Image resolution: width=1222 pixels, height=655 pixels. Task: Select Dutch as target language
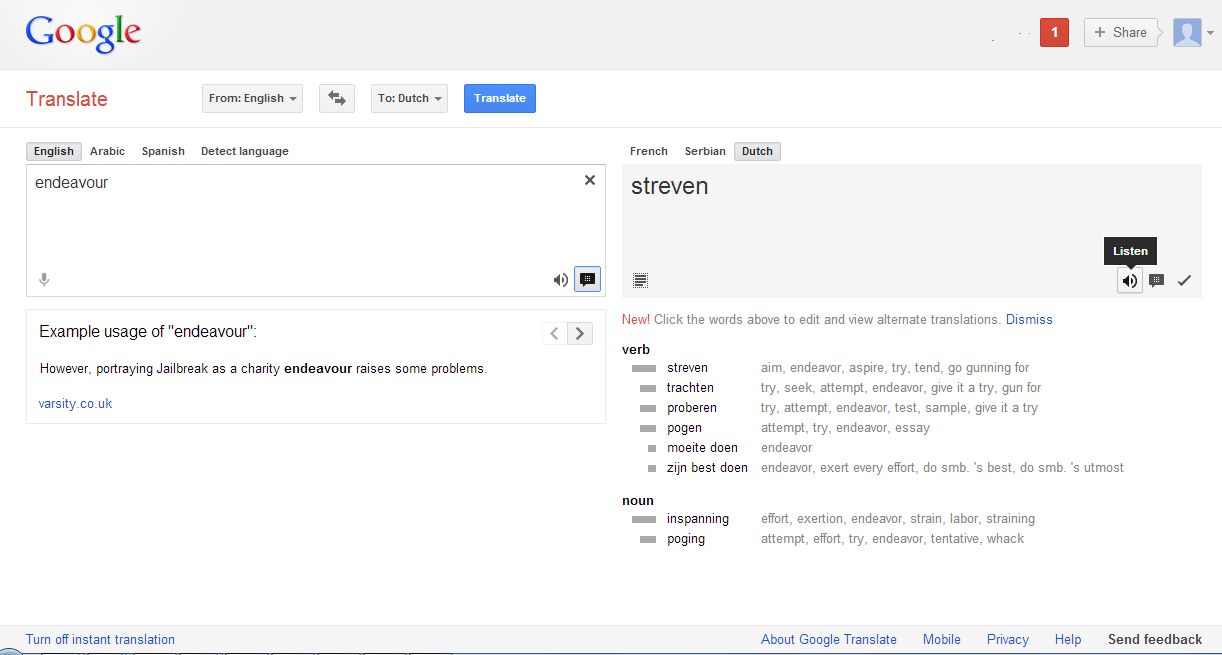(757, 151)
